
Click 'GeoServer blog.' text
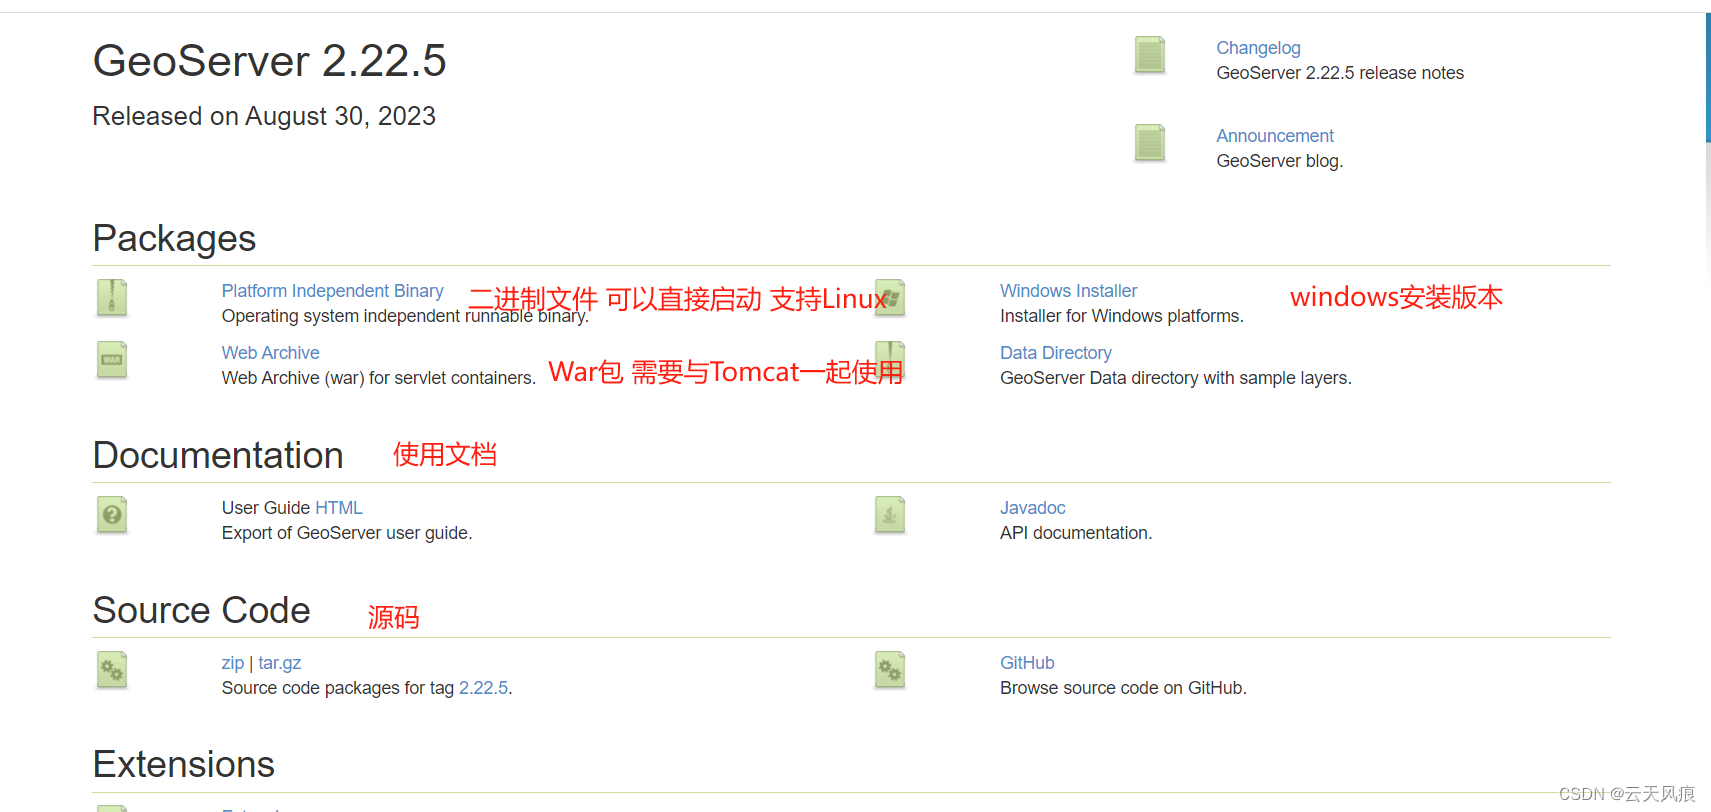[1279, 161]
